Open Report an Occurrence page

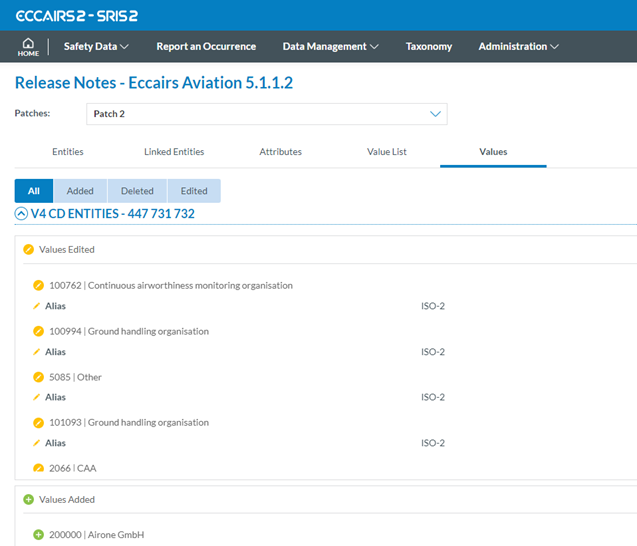(206, 46)
